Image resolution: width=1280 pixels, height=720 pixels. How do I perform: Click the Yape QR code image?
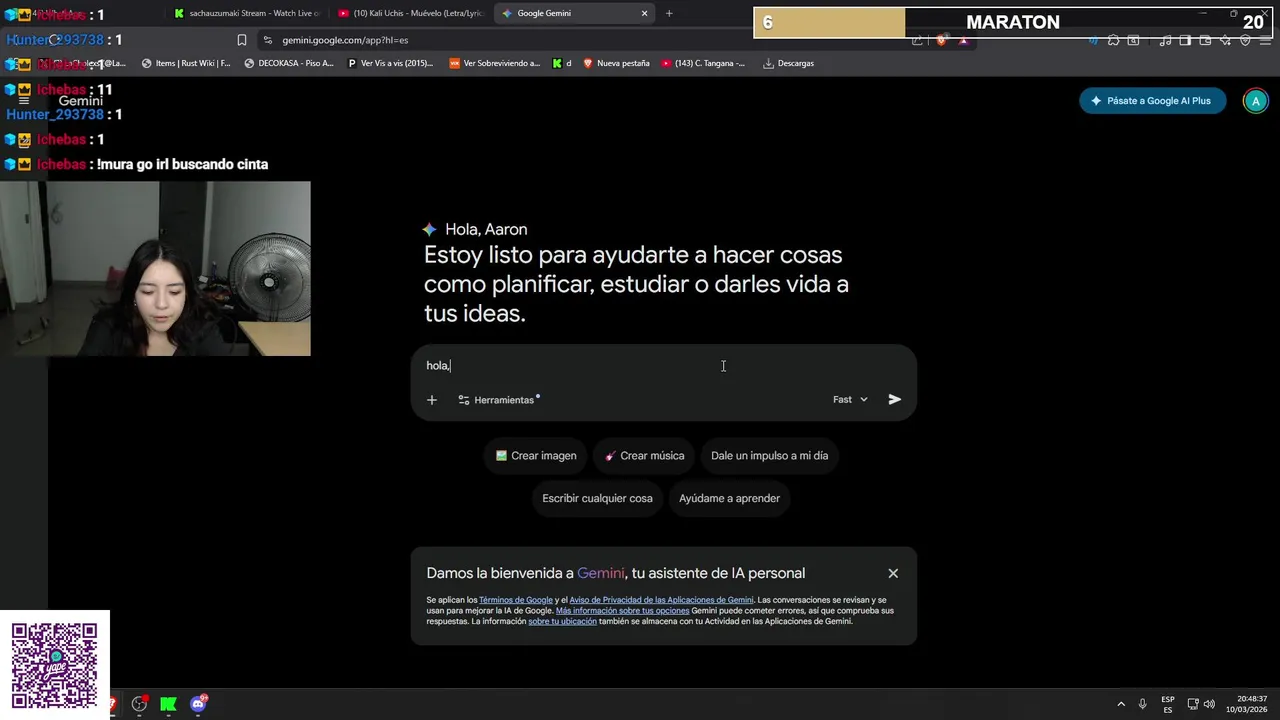55,665
